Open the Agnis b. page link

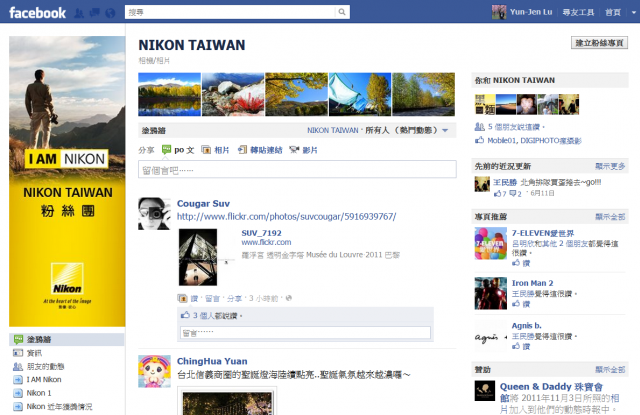pyautogui.click(x=527, y=326)
